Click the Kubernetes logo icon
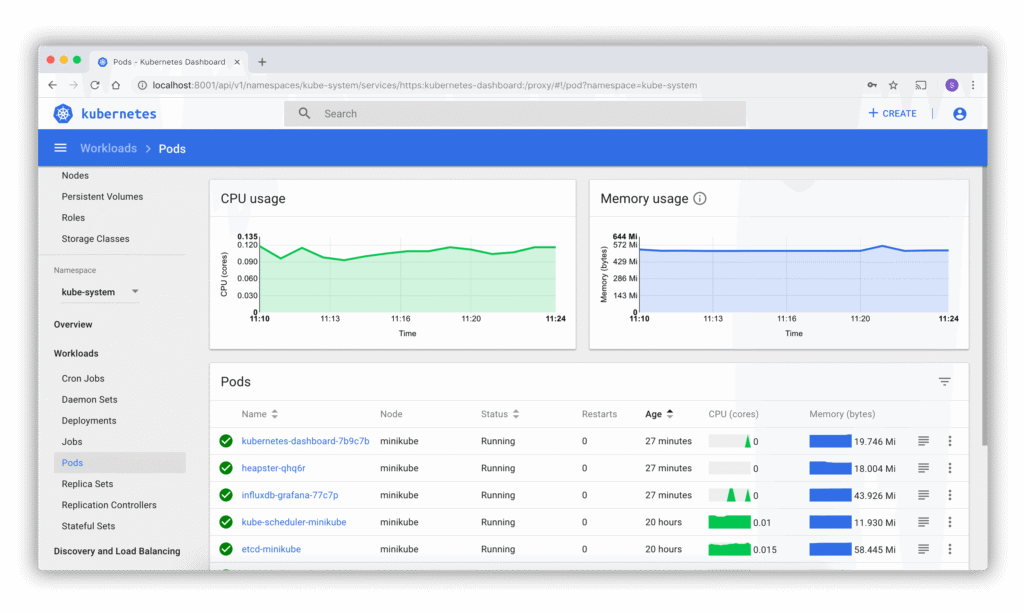Image resolution: width=1024 pixels, height=612 pixels. coord(63,114)
